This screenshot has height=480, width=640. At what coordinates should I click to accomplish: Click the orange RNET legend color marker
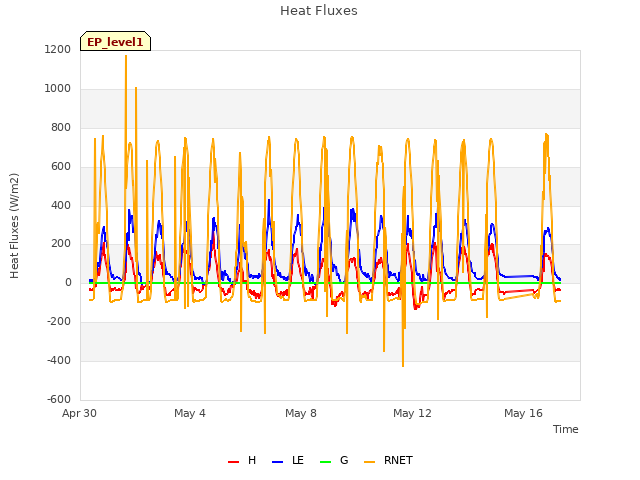(369, 462)
